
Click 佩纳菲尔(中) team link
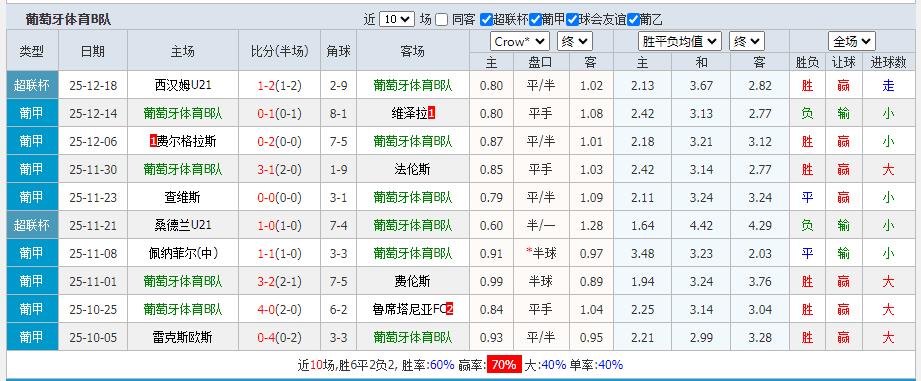183,254
